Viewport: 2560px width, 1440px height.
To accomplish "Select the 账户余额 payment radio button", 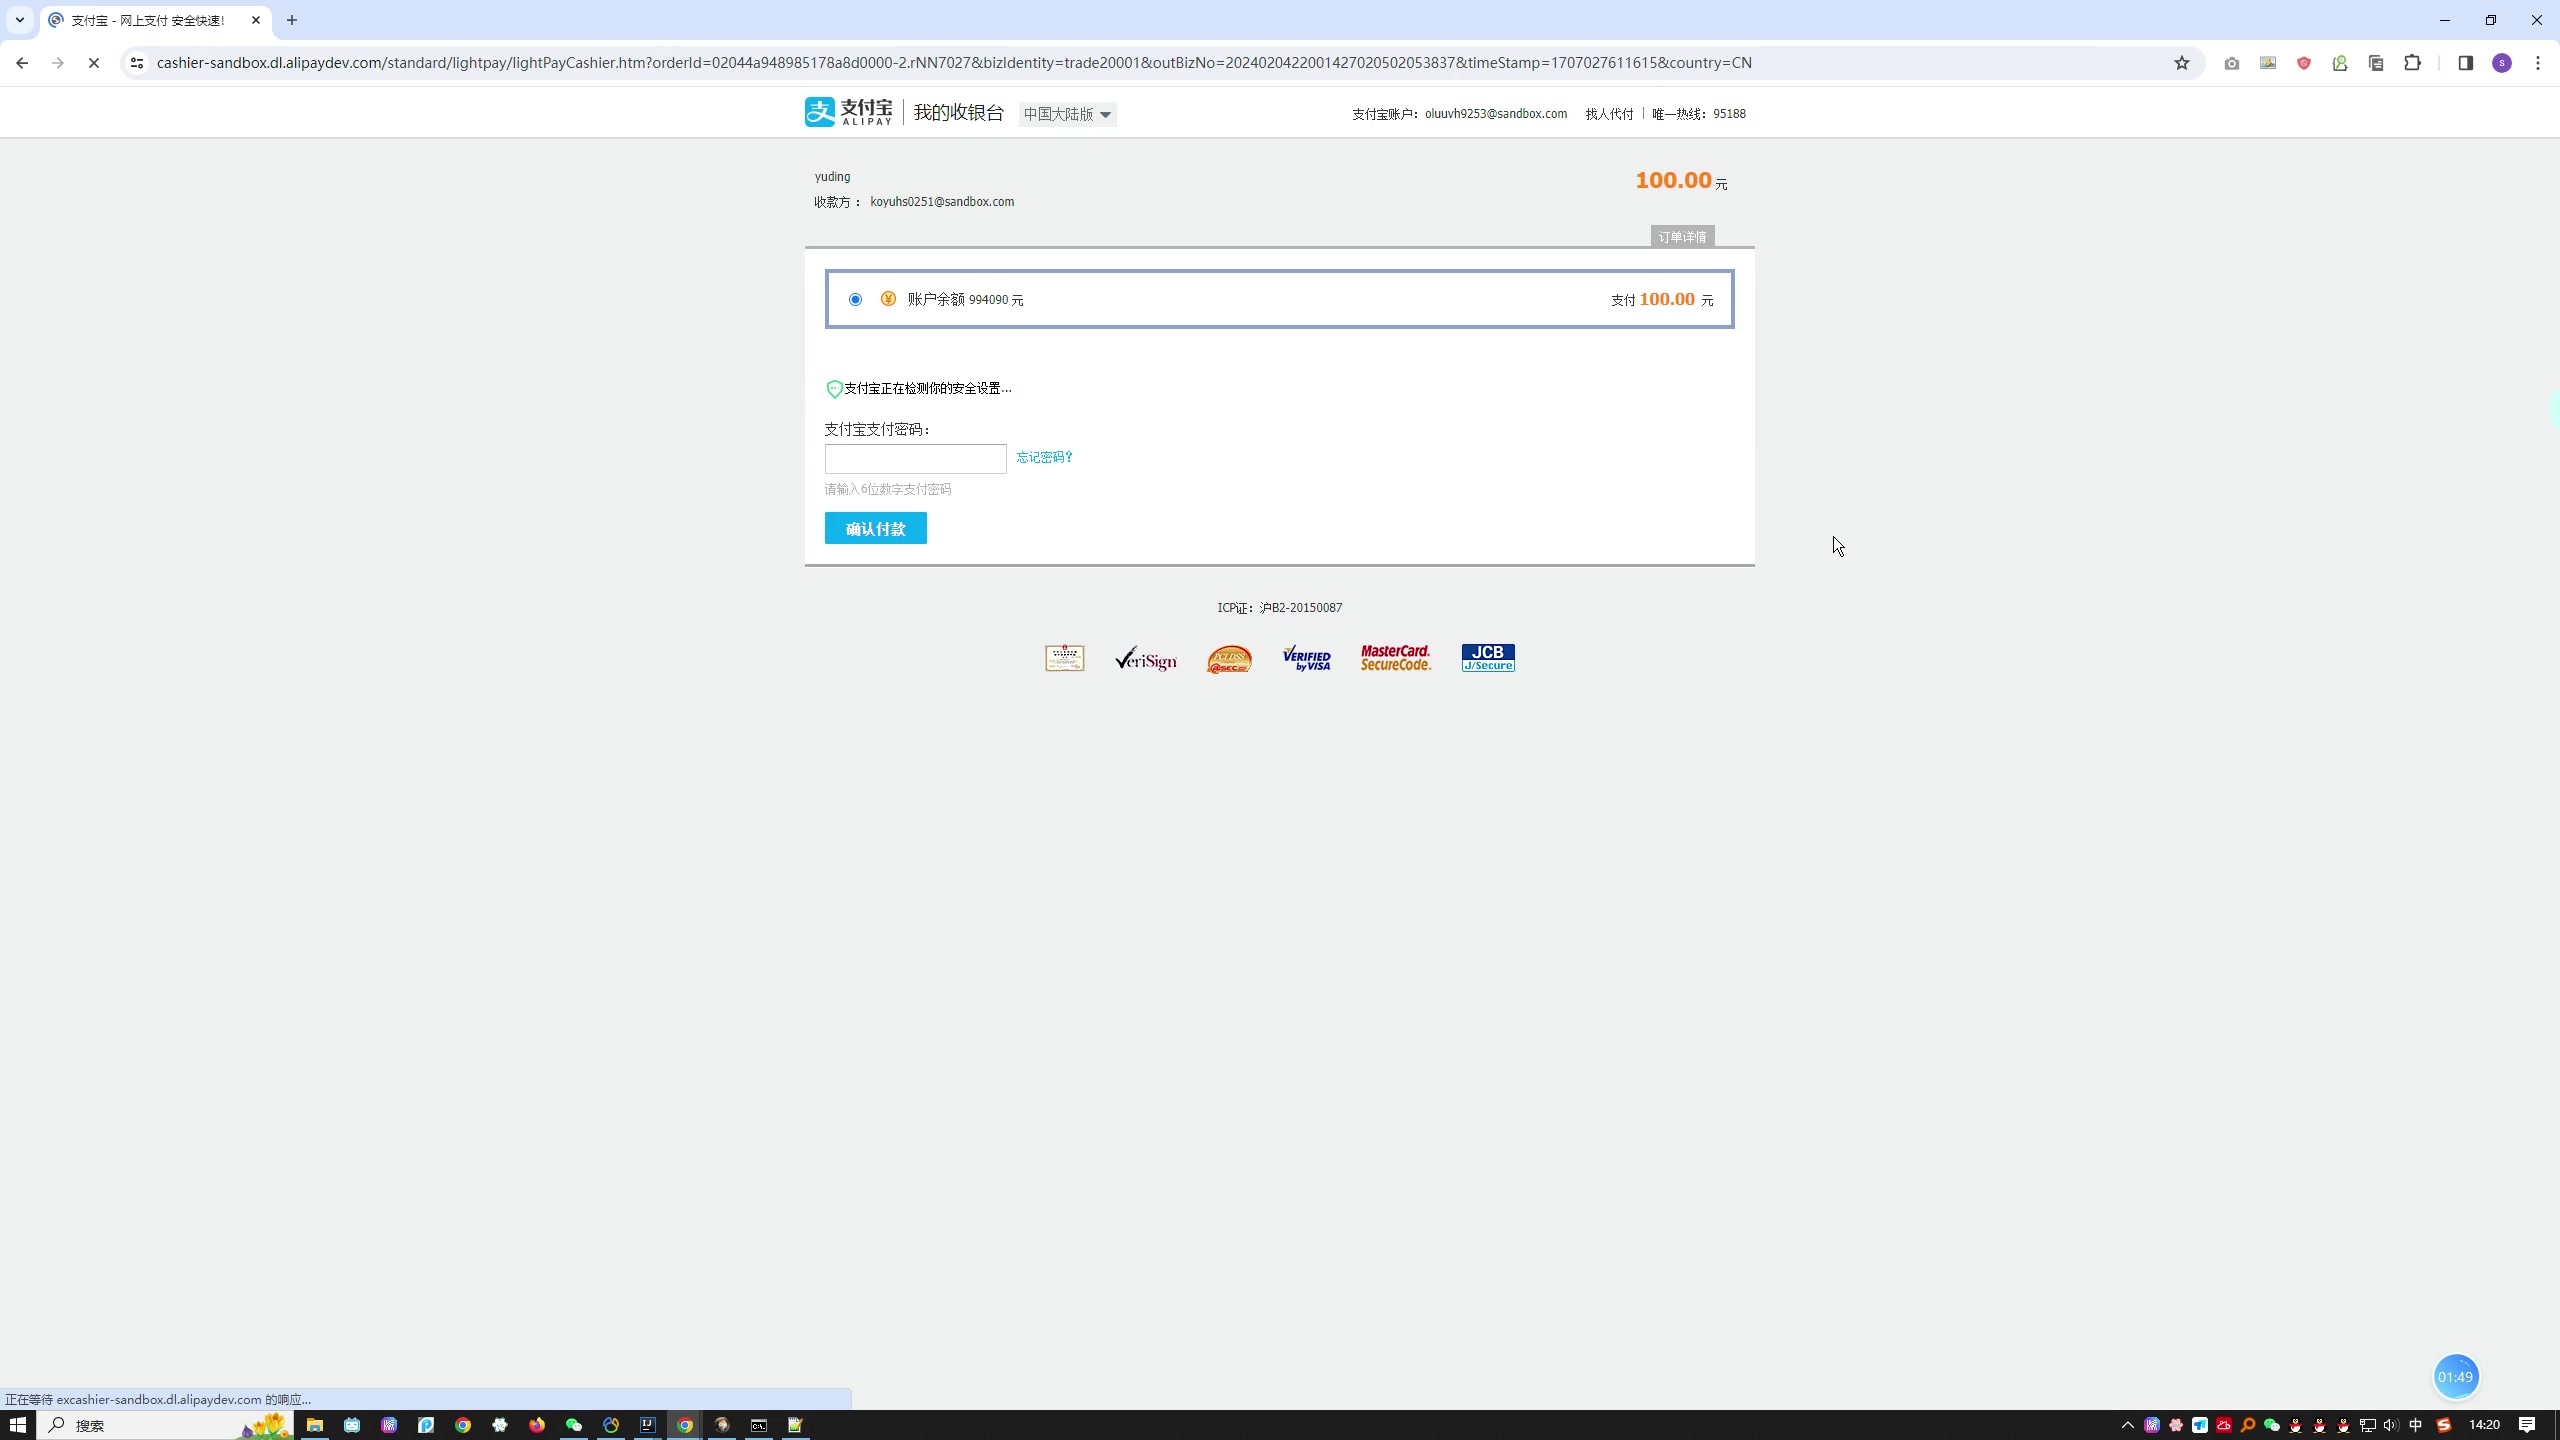I will (x=855, y=299).
